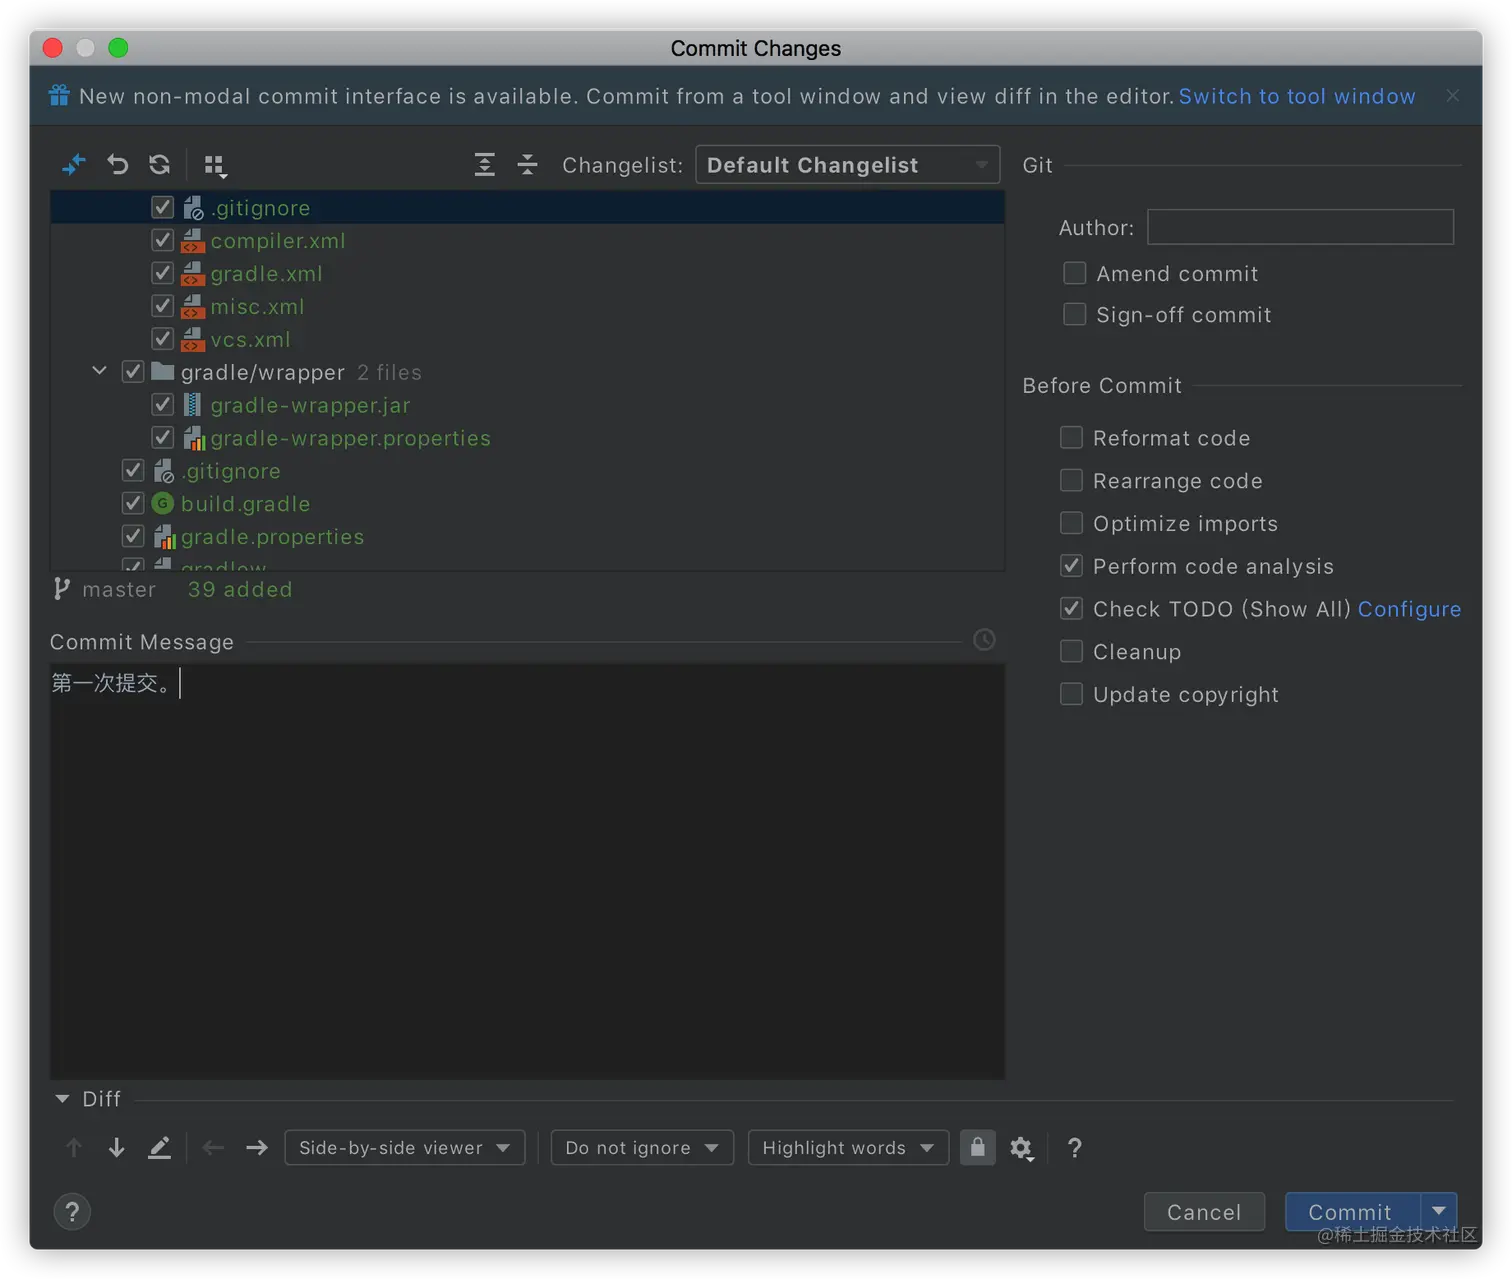
Task: Open the Commit button dropdown arrow
Action: (x=1439, y=1212)
